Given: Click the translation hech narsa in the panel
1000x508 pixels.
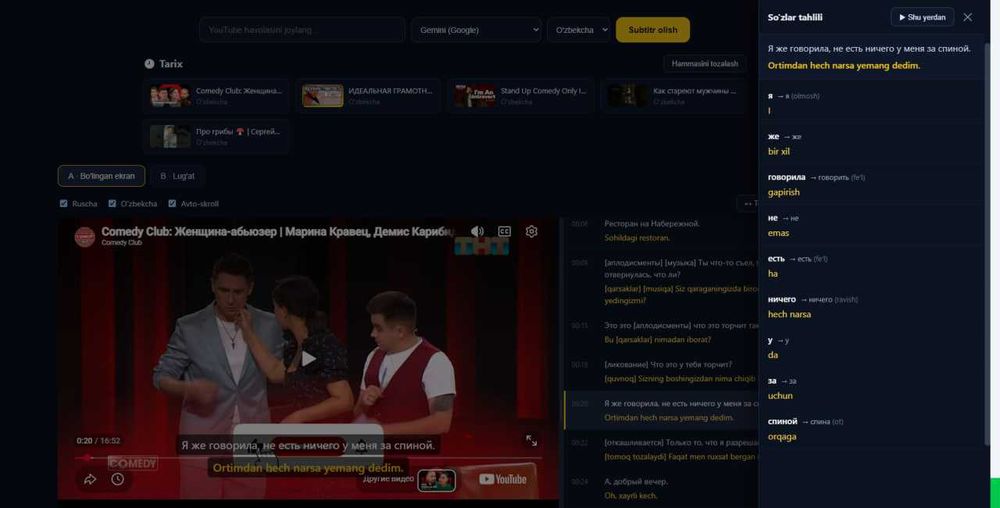Looking at the screenshot, I should coord(790,314).
